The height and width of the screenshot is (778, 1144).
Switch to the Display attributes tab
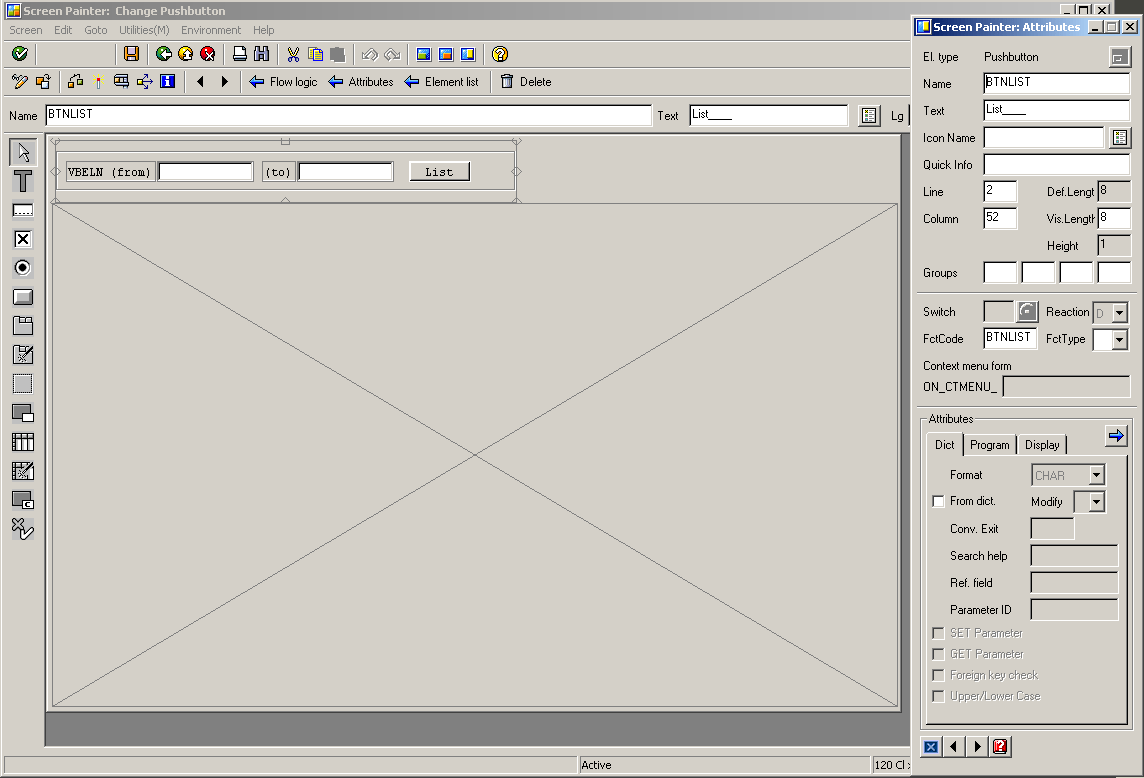1042,444
